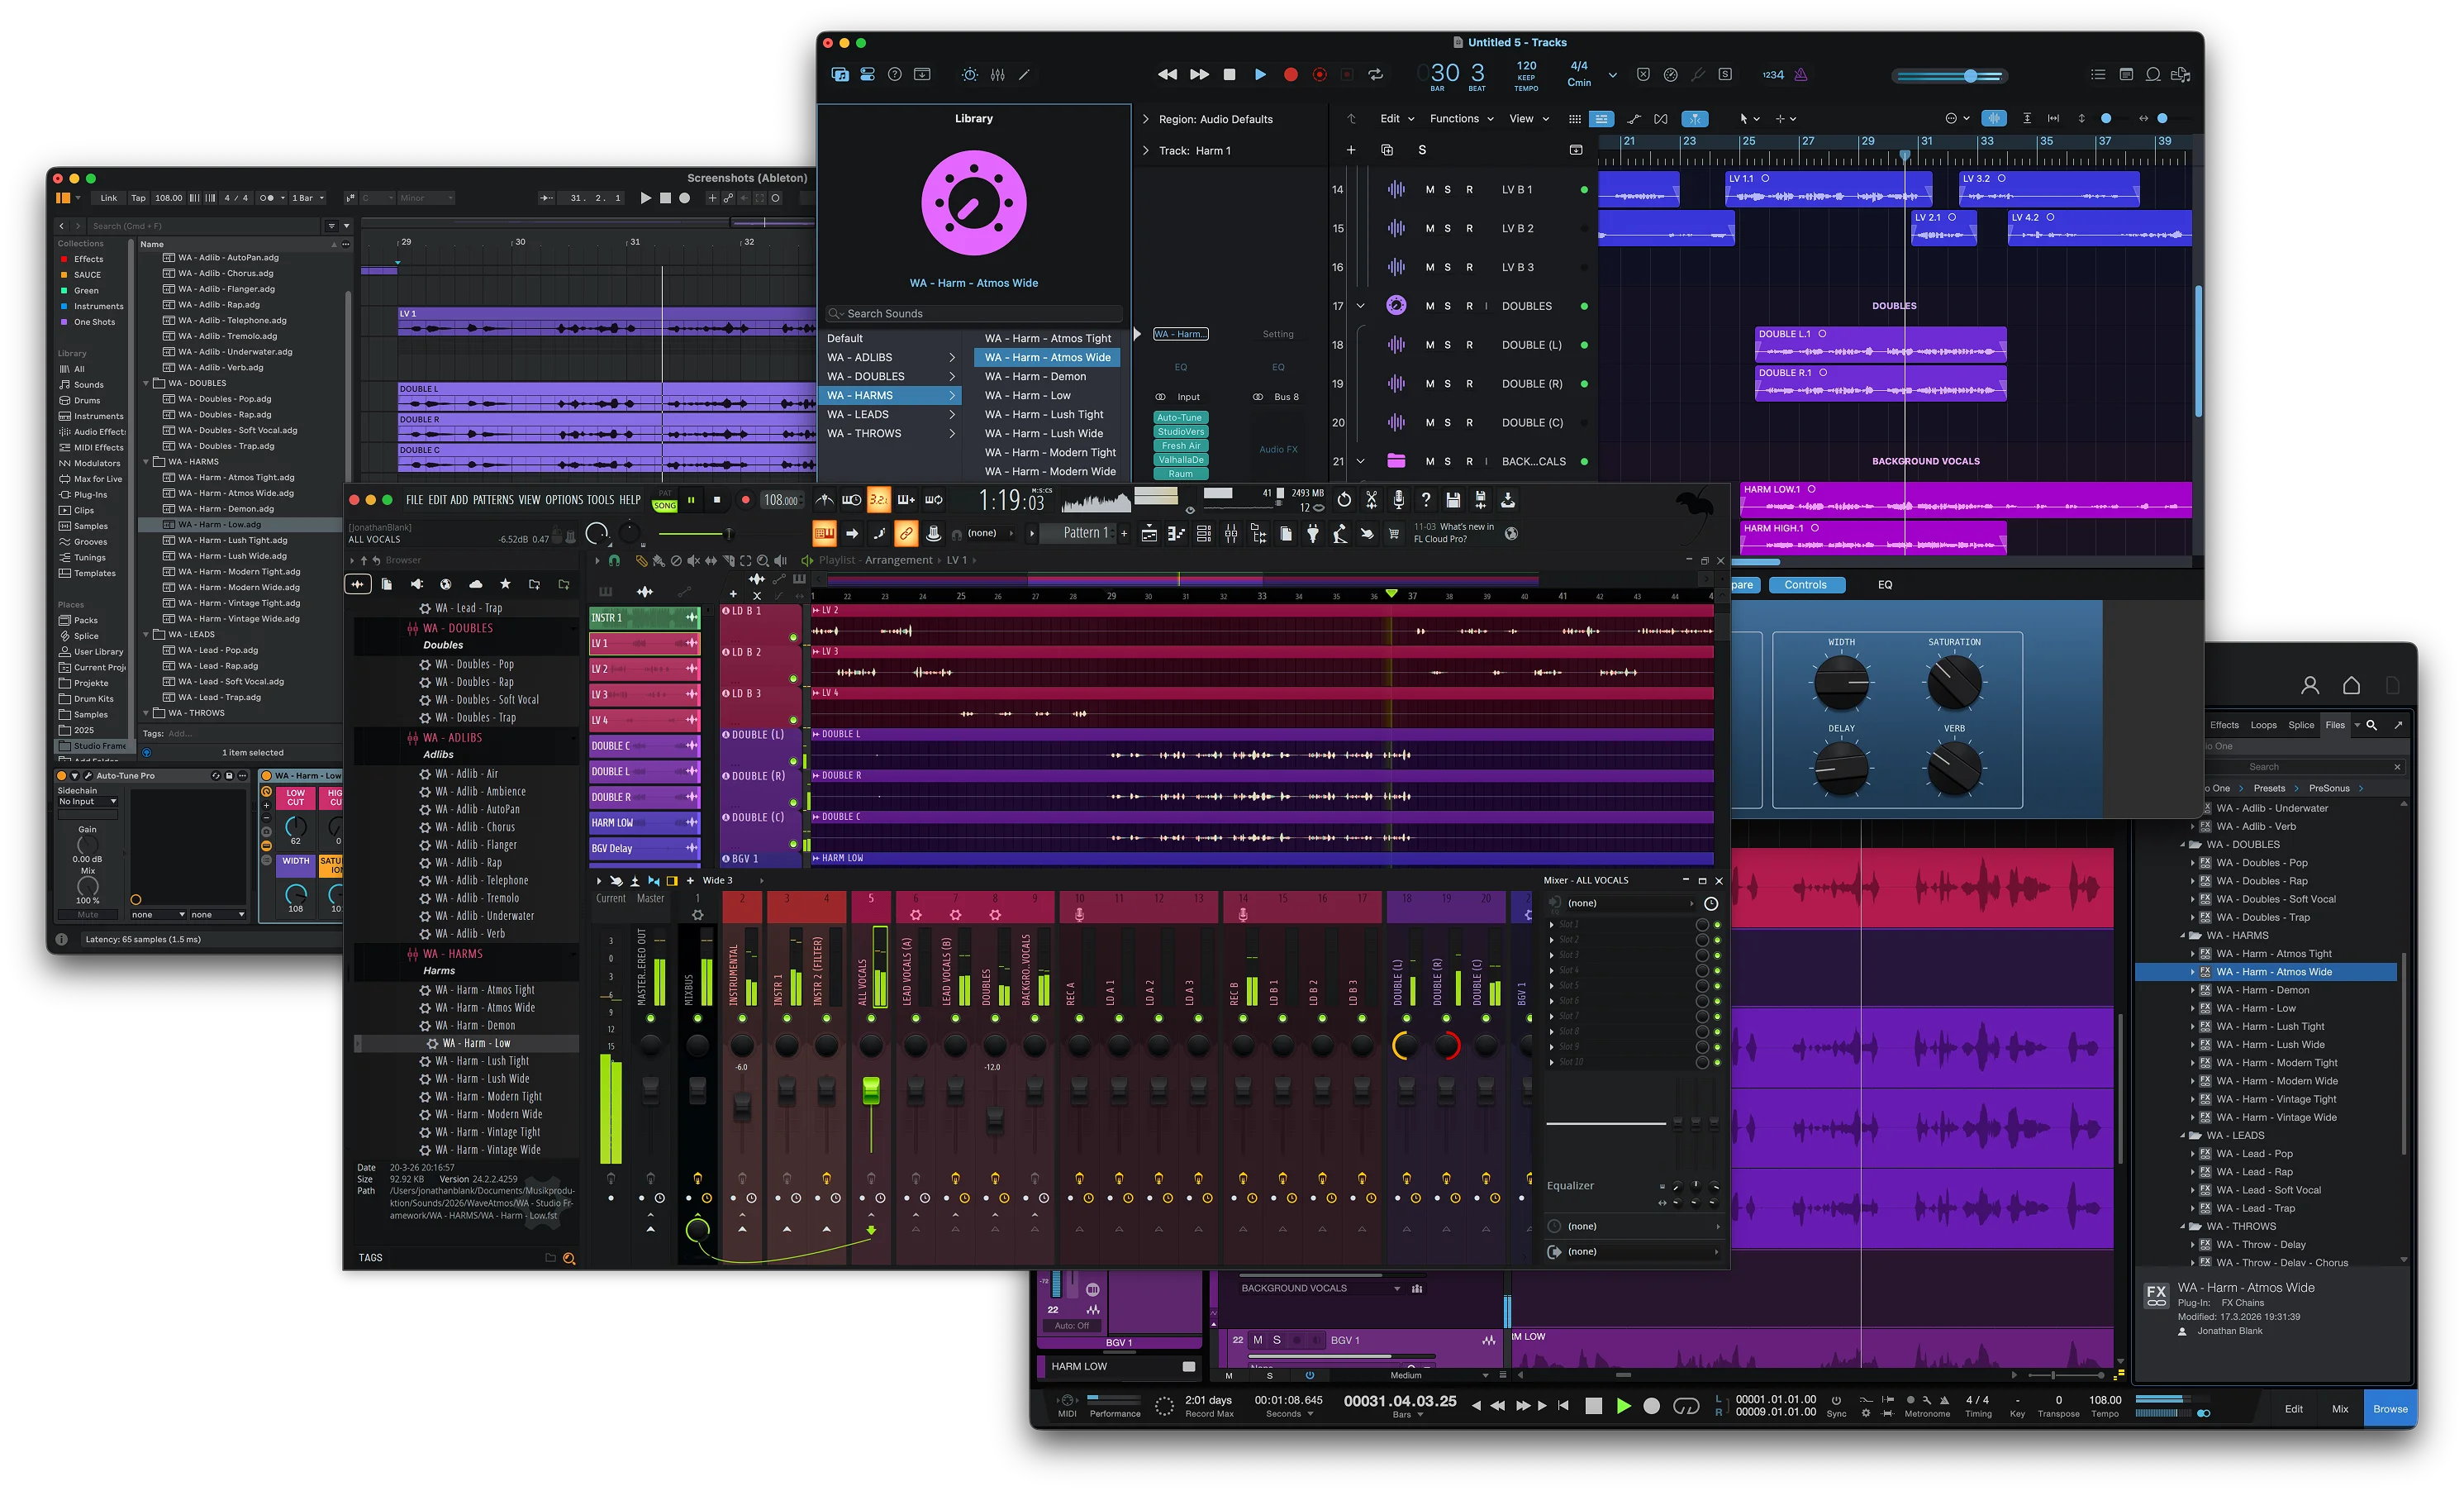
Task: Select Audio Effects in Ableton library
Action: (92, 432)
